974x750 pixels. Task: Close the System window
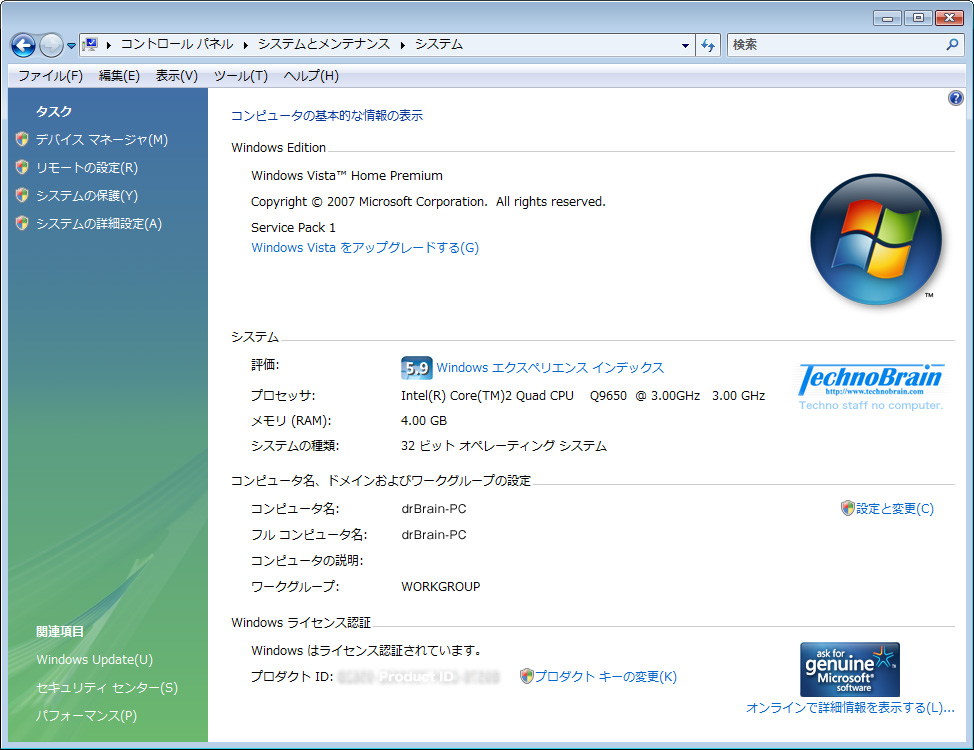pyautogui.click(x=949, y=18)
